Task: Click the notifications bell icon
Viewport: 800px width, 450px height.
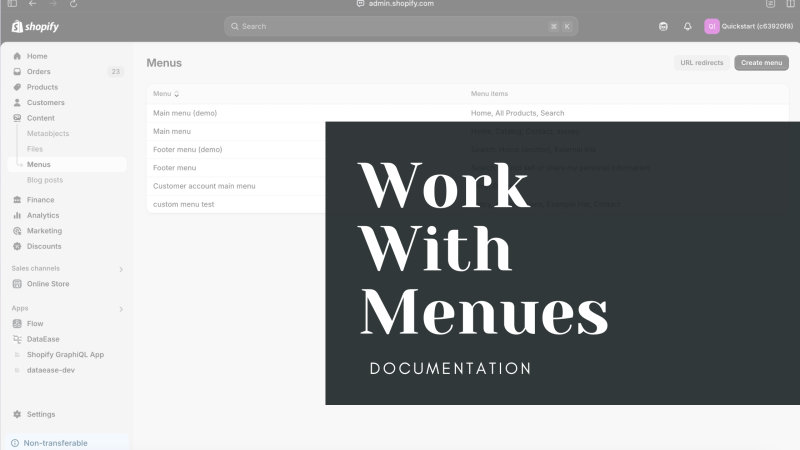Action: point(688,27)
